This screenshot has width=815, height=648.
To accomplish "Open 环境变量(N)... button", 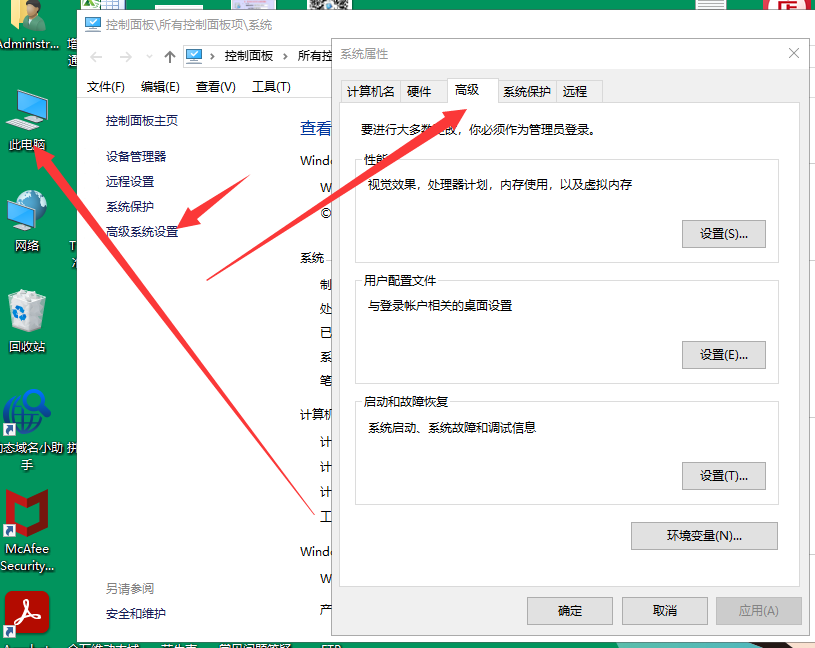I will click(x=704, y=536).
